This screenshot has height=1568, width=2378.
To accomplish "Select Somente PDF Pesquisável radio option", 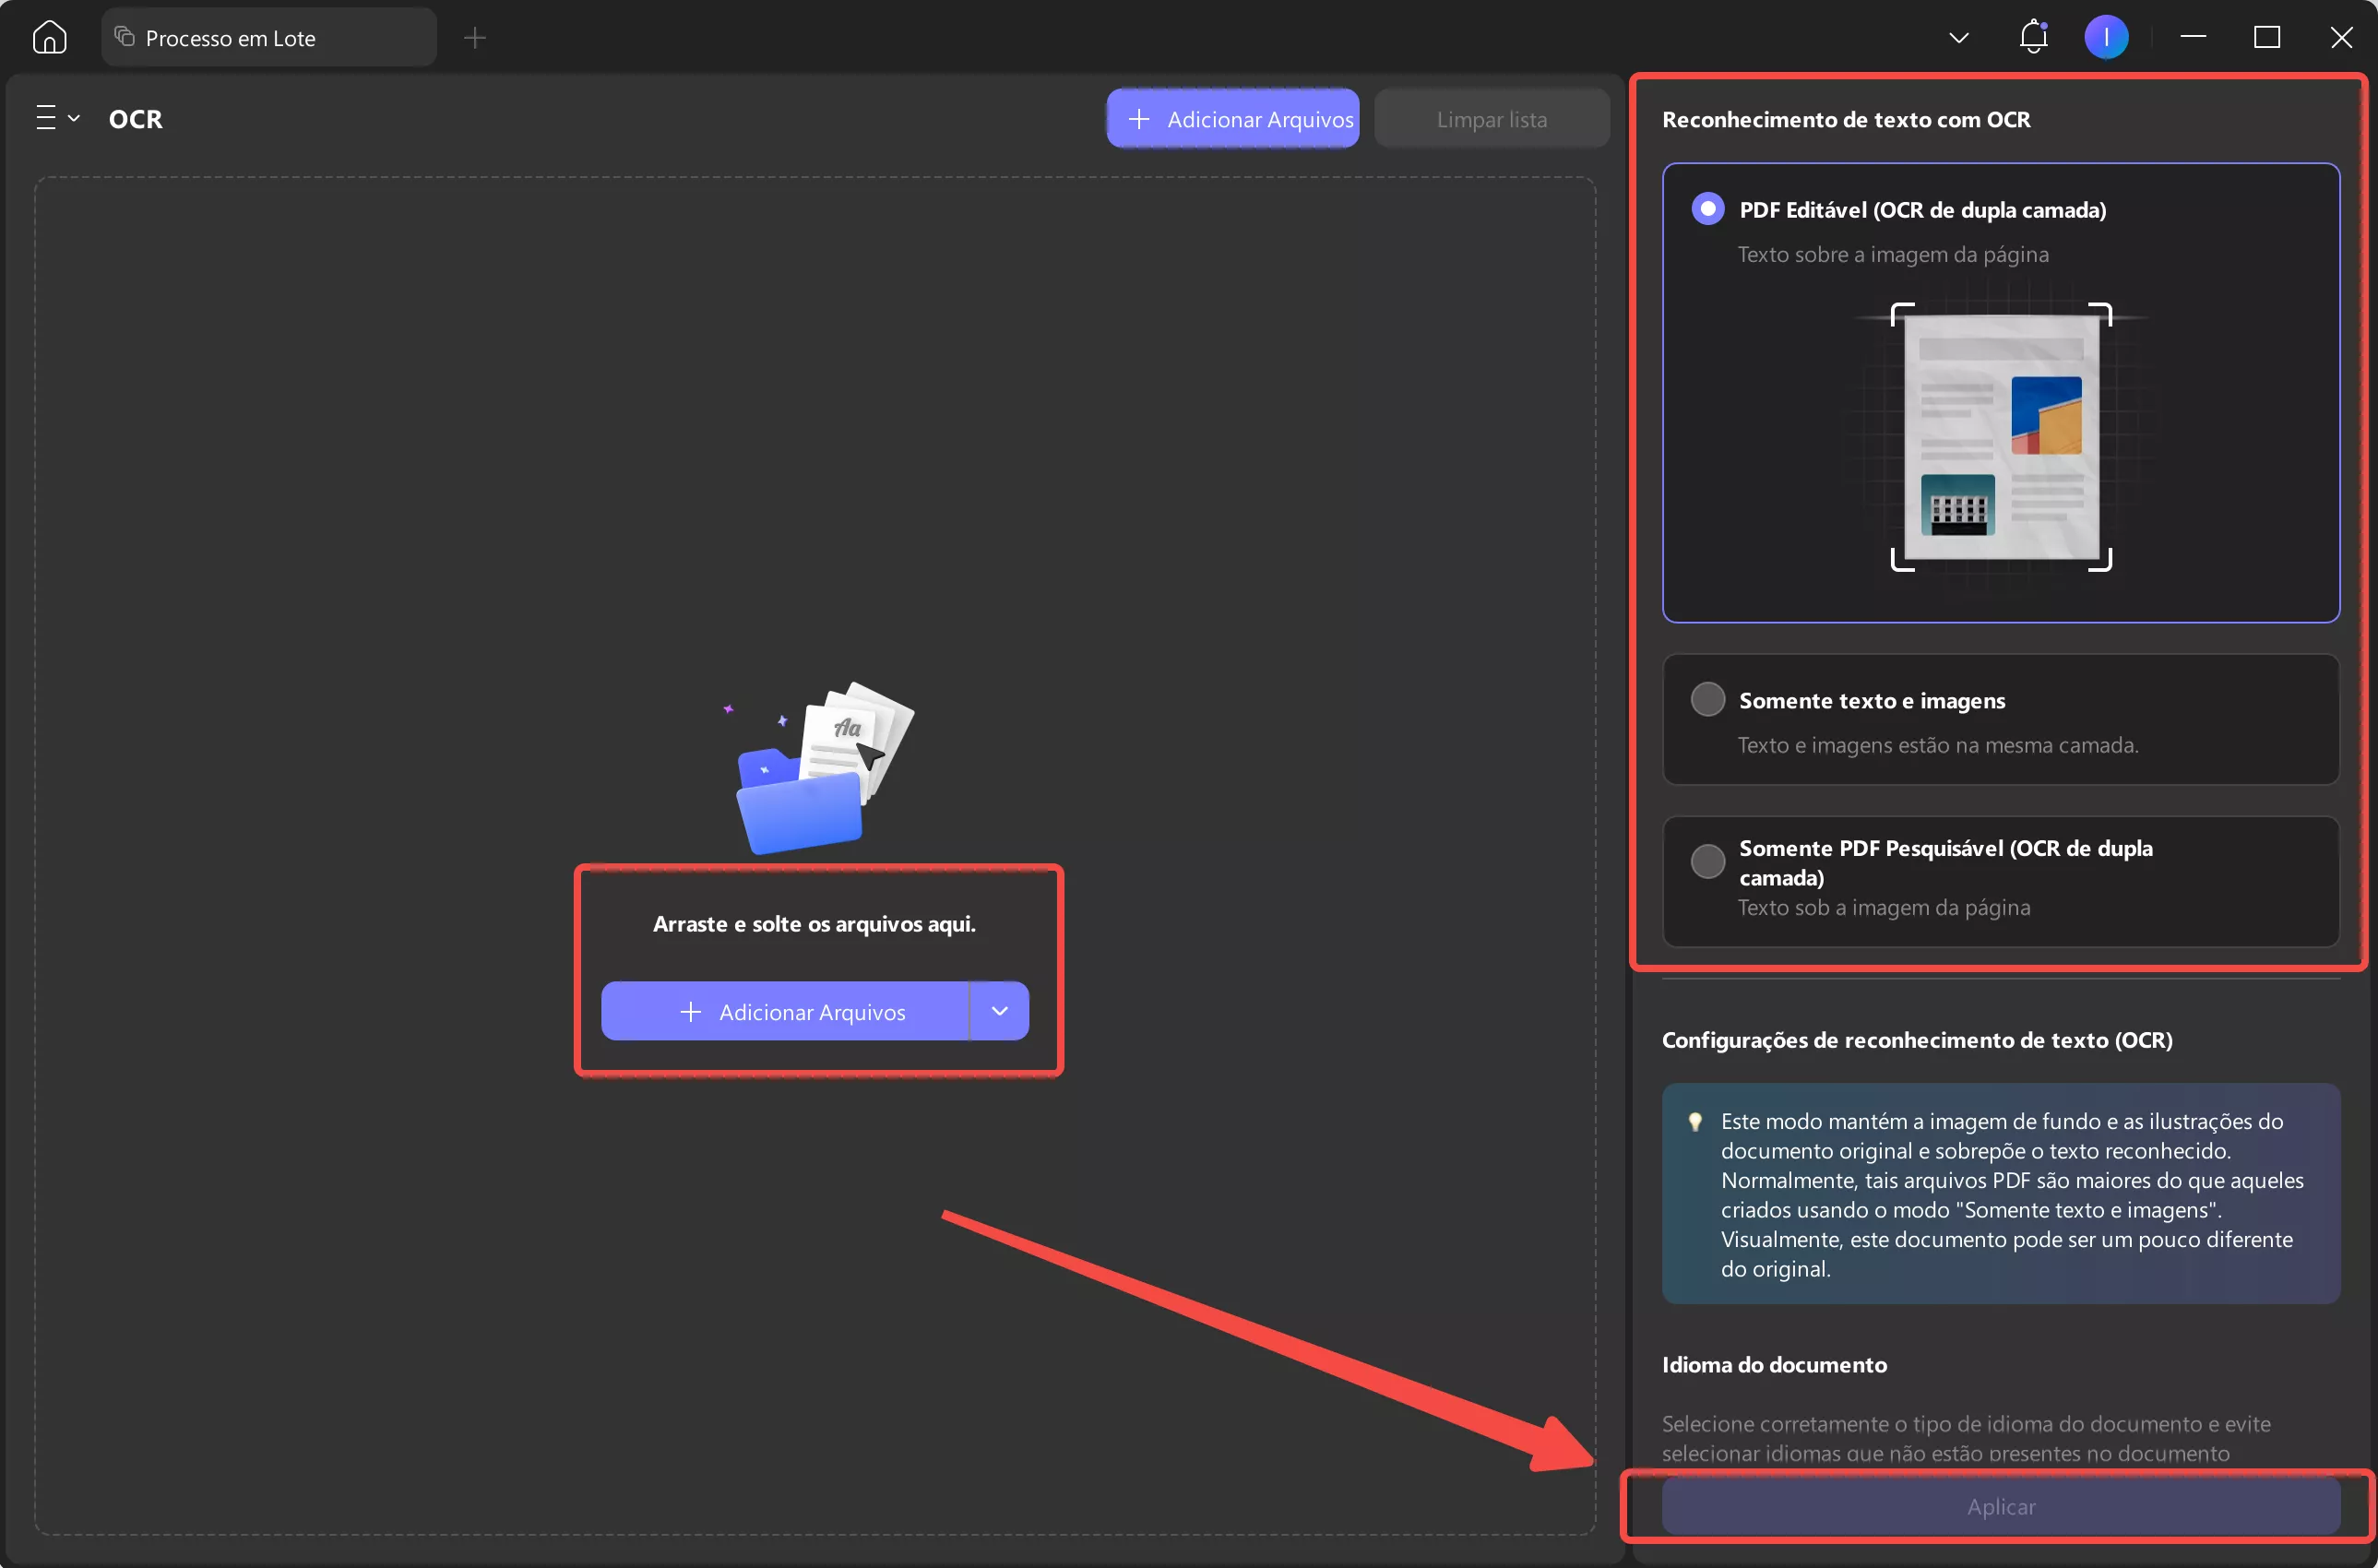I will tap(1707, 861).
